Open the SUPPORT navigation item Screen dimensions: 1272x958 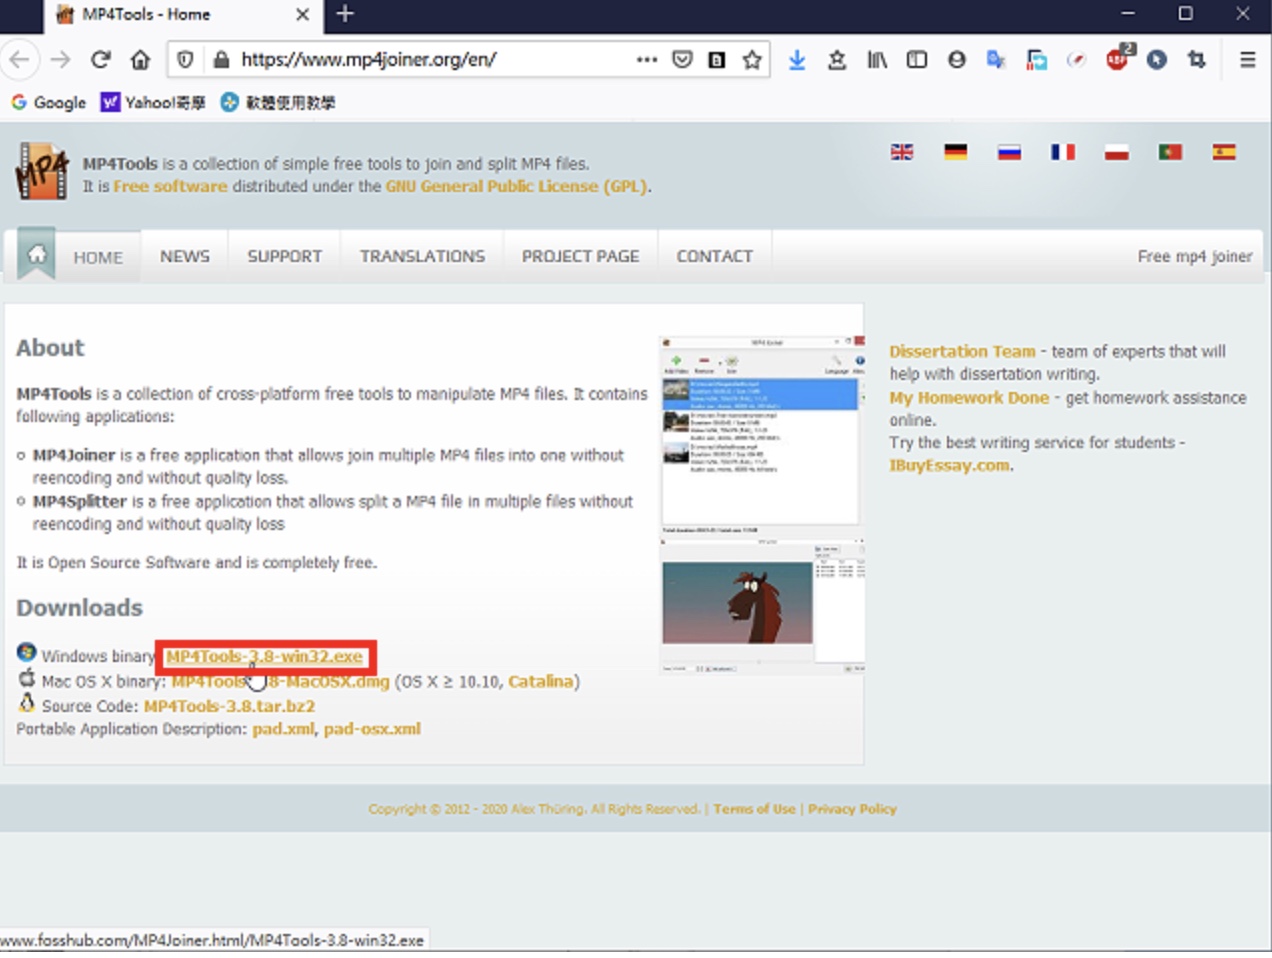(285, 256)
